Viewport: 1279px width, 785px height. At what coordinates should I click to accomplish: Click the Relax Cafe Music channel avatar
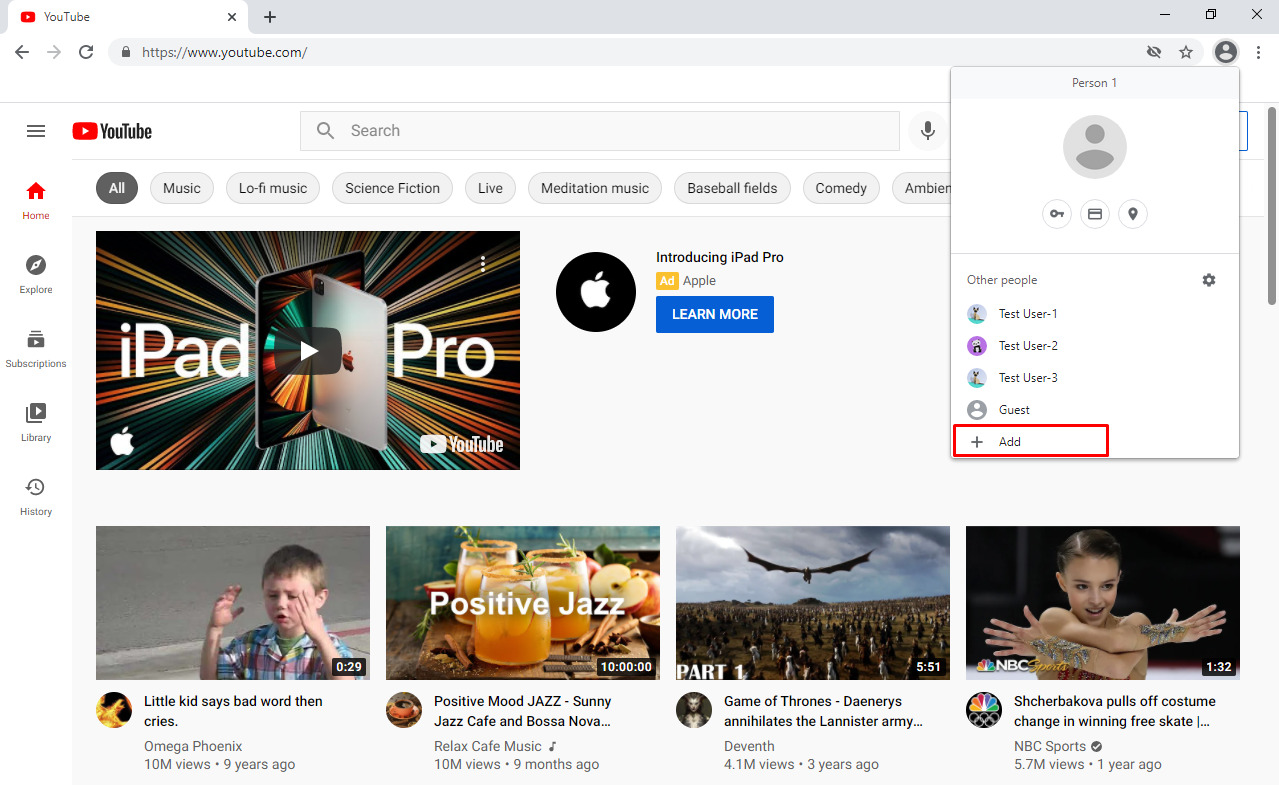[x=404, y=710]
